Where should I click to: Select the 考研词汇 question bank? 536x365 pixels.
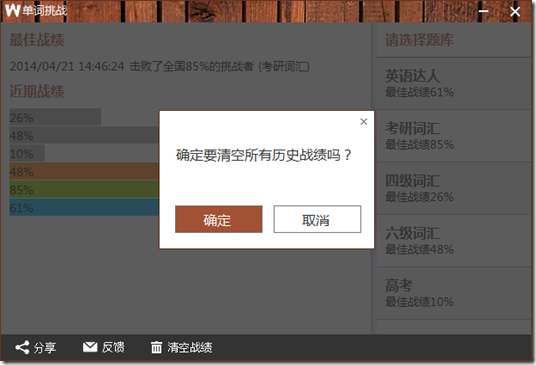pyautogui.click(x=454, y=136)
